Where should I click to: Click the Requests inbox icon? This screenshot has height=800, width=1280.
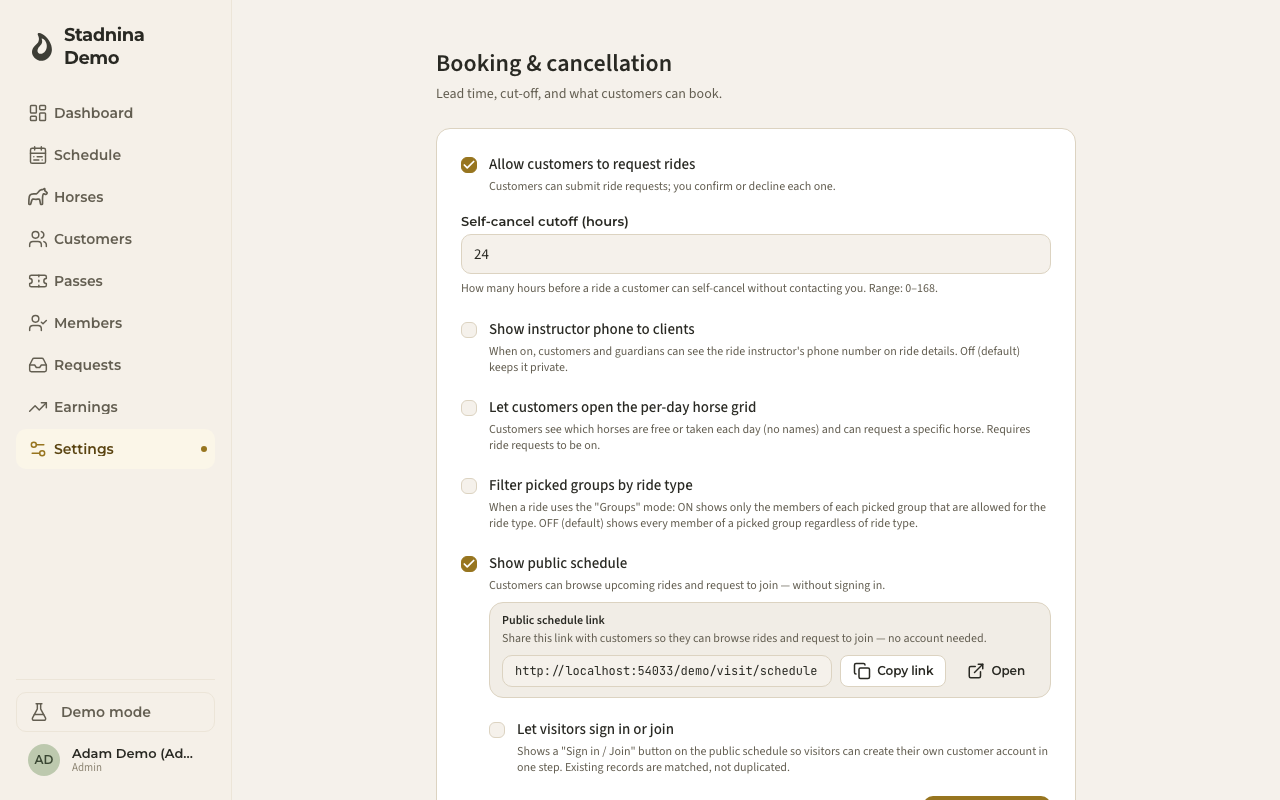(38, 365)
